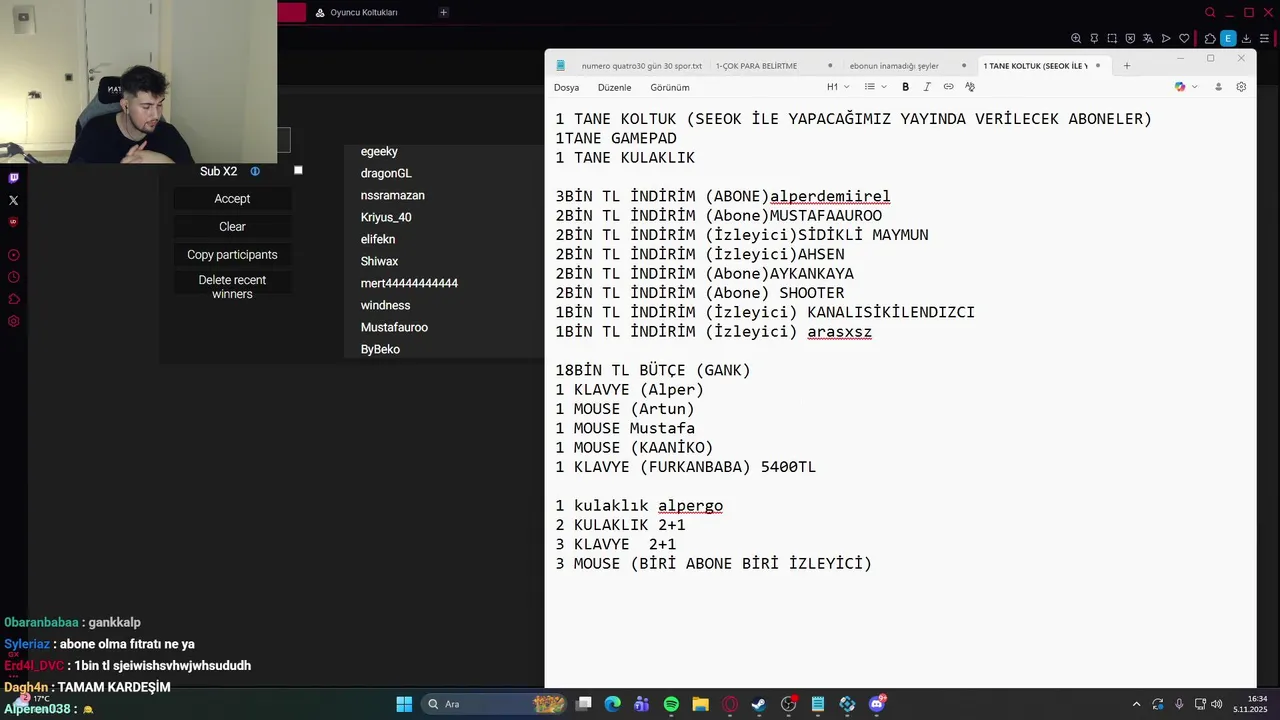Select participant ByBeko in list
This screenshot has width=1280, height=720.
(x=380, y=350)
